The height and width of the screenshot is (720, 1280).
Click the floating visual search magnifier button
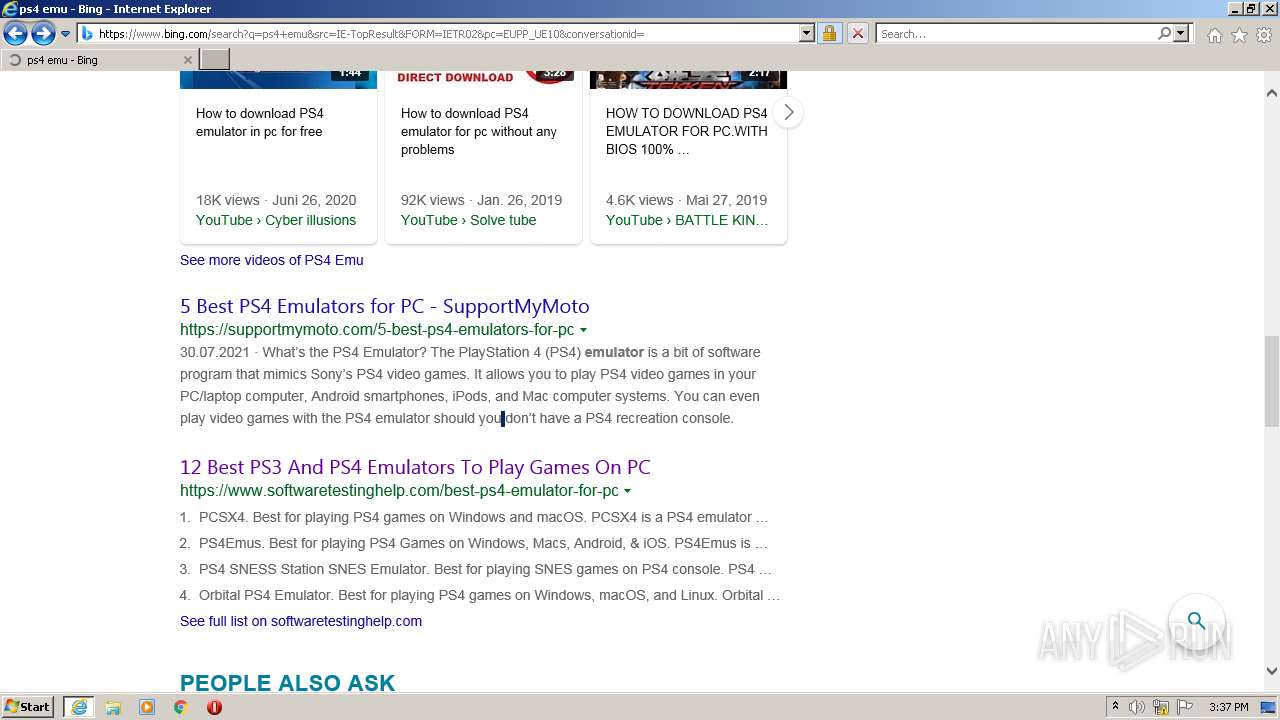(x=1196, y=622)
